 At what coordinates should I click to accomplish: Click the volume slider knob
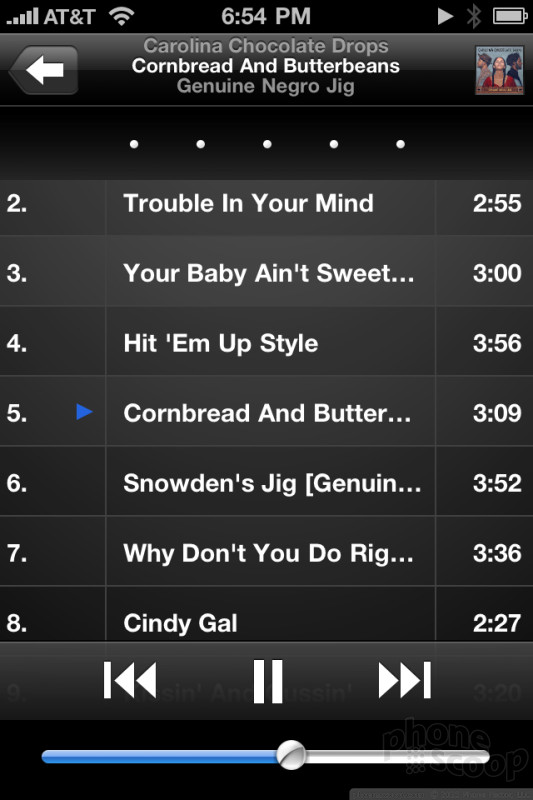click(x=291, y=755)
